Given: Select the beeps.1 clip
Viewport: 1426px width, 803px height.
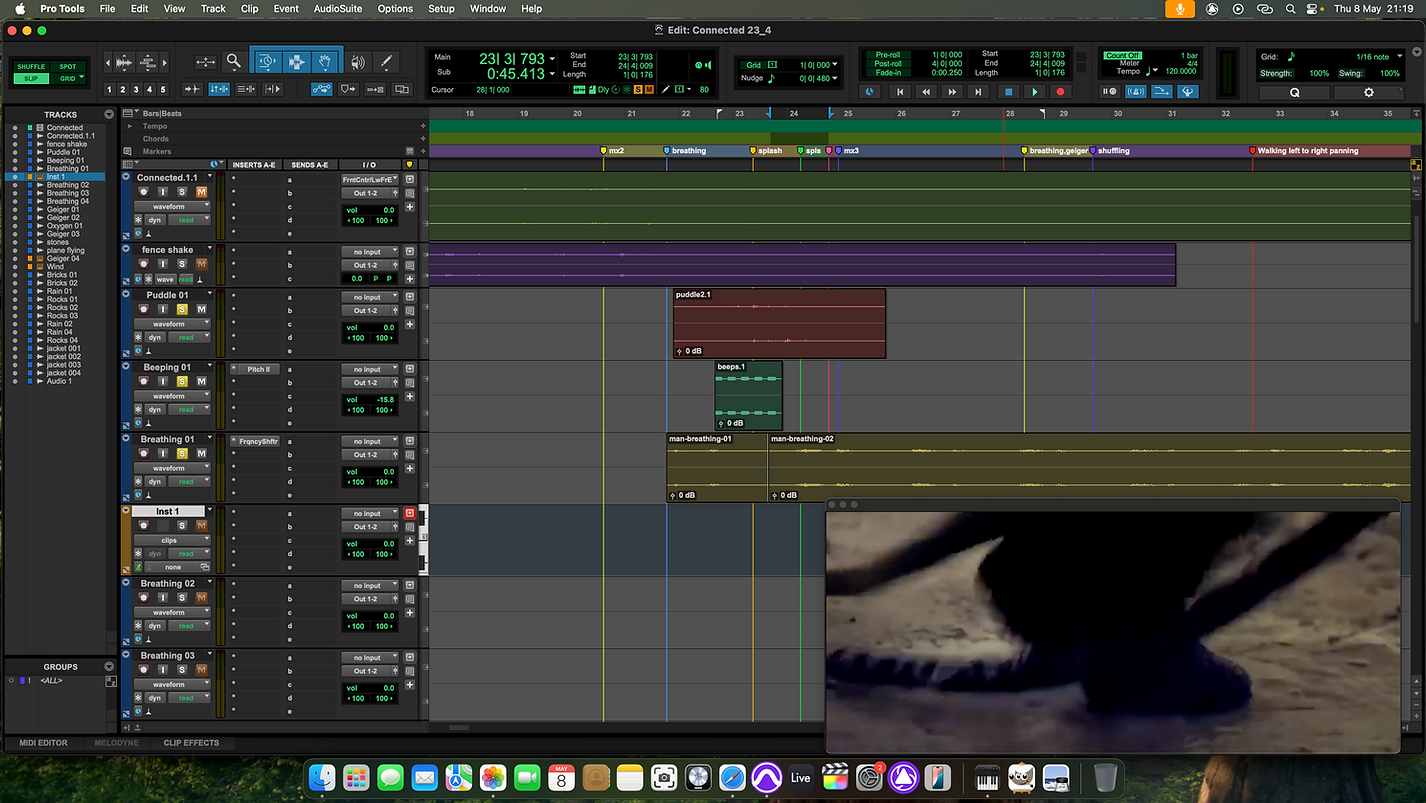Looking at the screenshot, I should point(748,396).
